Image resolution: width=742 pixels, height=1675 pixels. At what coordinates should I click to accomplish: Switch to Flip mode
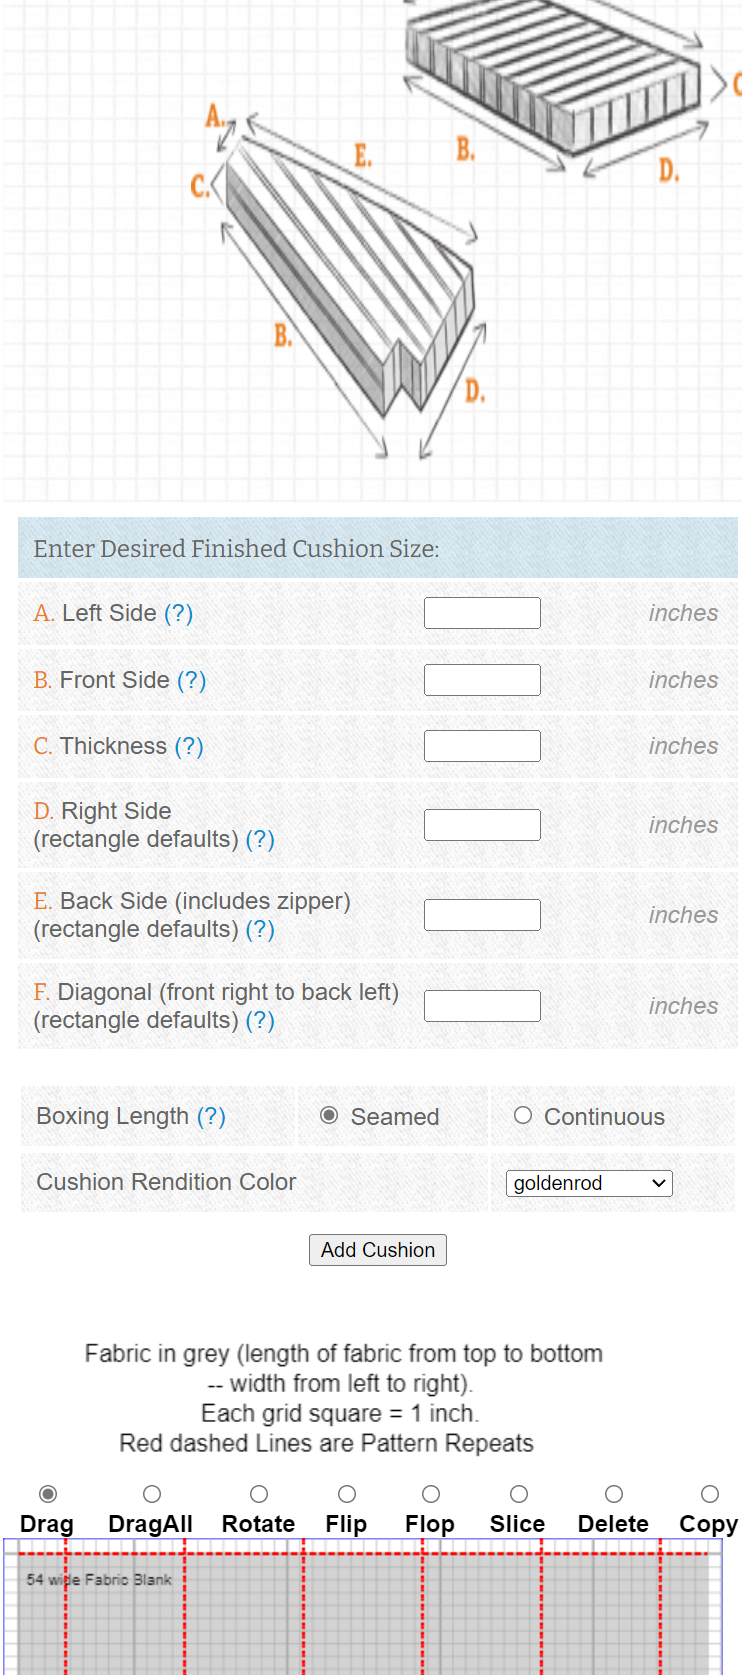coord(347,1494)
